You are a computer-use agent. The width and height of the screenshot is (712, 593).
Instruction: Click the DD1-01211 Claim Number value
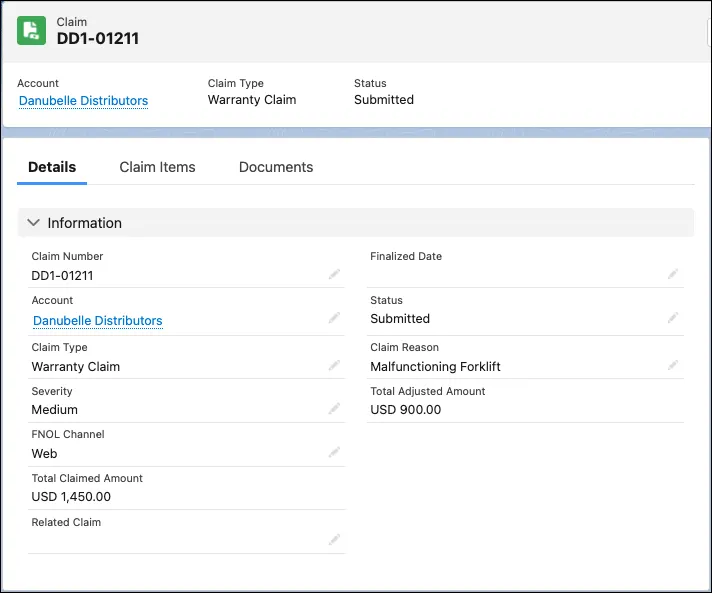(x=62, y=276)
